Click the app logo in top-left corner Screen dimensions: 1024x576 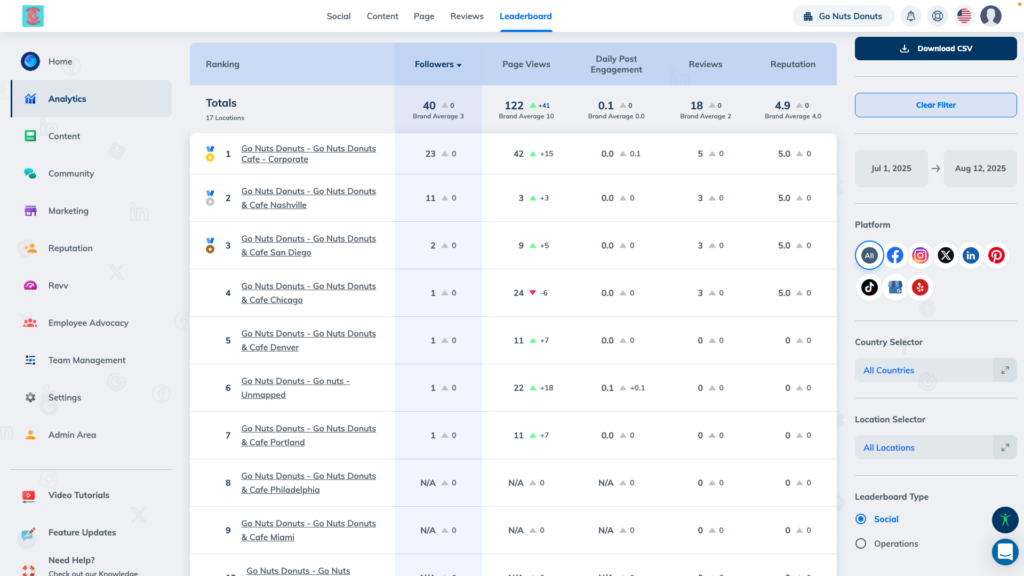coord(33,16)
